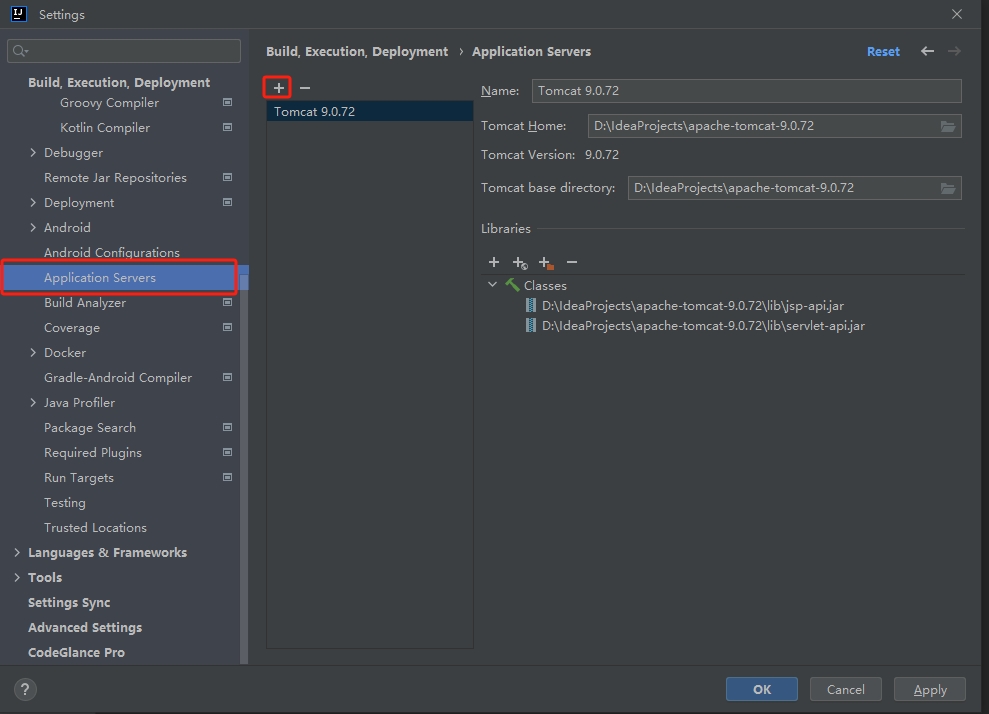Viewport: 989px width, 714px height.
Task: Click the Reset link
Action: tap(883, 51)
